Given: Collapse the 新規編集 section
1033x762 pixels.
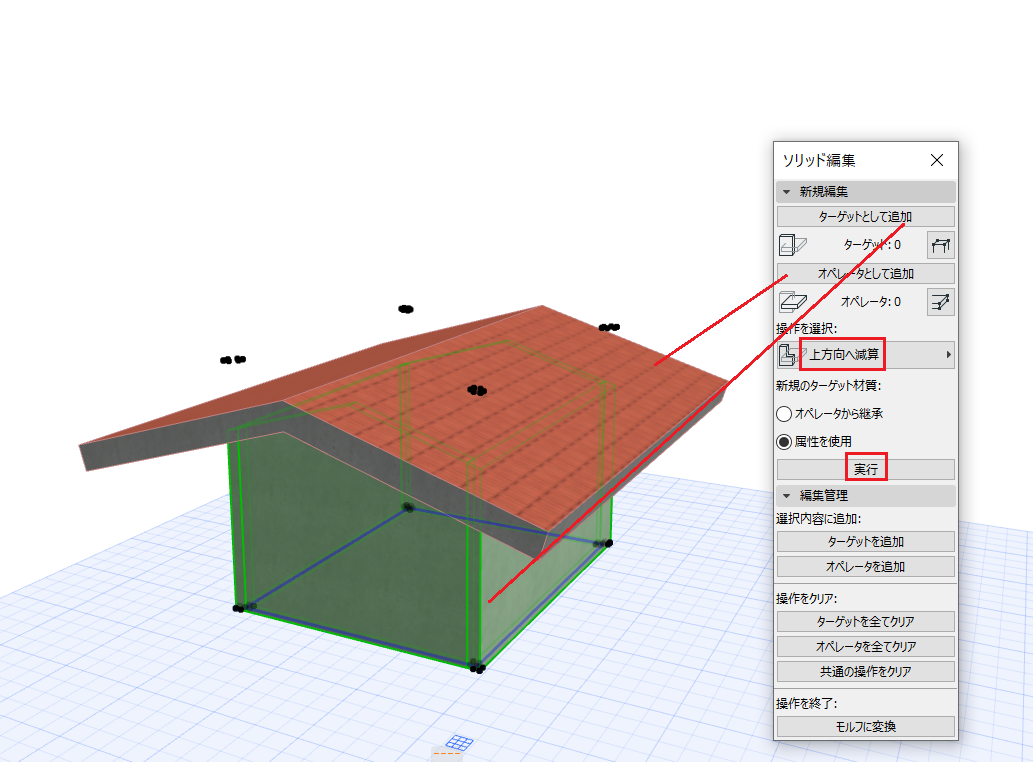Looking at the screenshot, I should [787, 192].
